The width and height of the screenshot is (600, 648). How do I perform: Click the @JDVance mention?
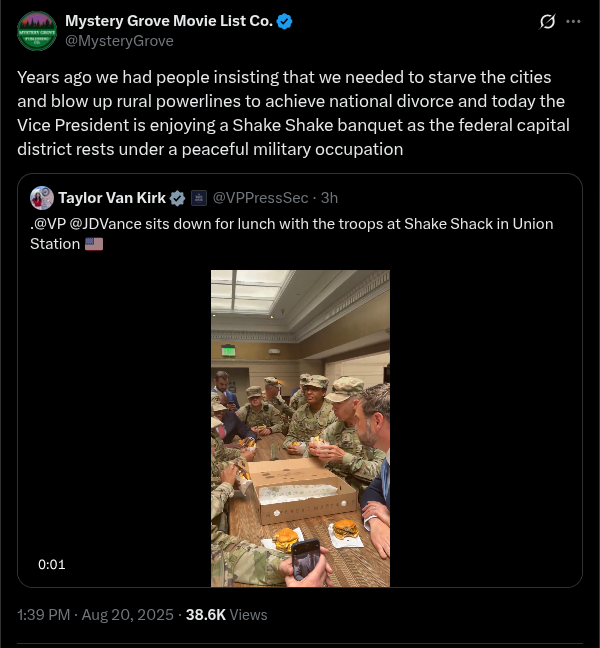click(x=106, y=223)
